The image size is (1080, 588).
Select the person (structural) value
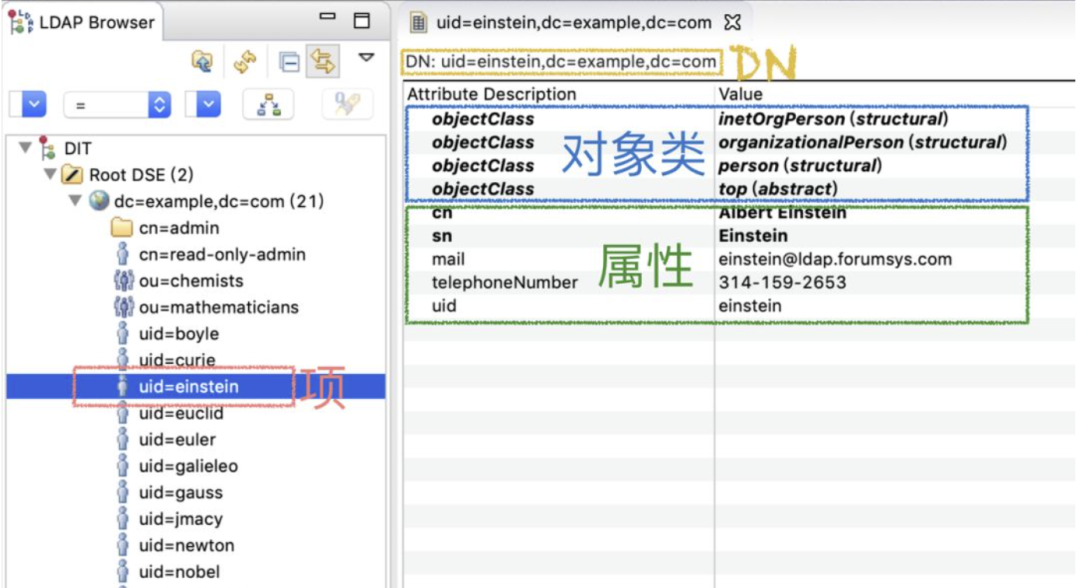pos(800,166)
